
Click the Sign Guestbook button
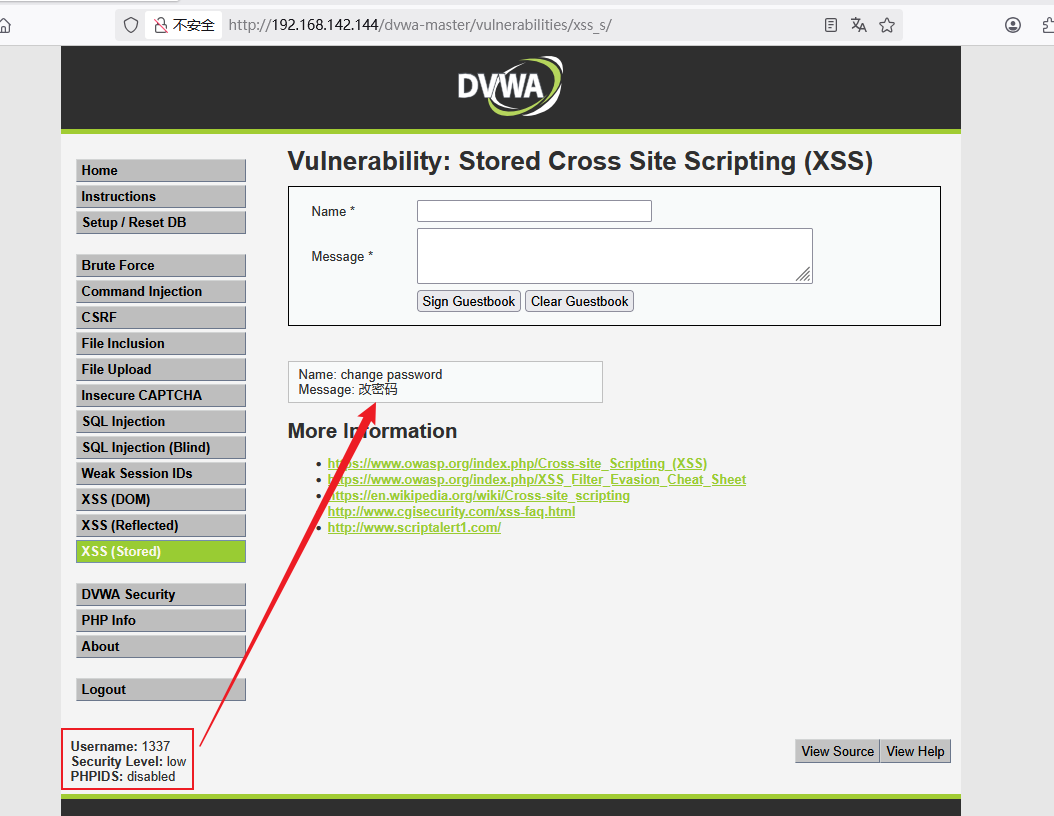click(x=469, y=301)
